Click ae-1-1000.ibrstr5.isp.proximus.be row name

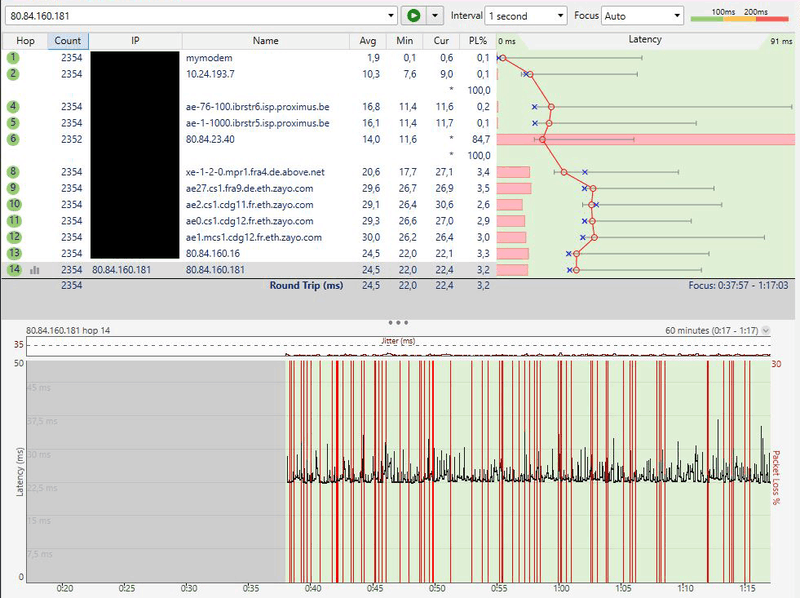[257, 123]
